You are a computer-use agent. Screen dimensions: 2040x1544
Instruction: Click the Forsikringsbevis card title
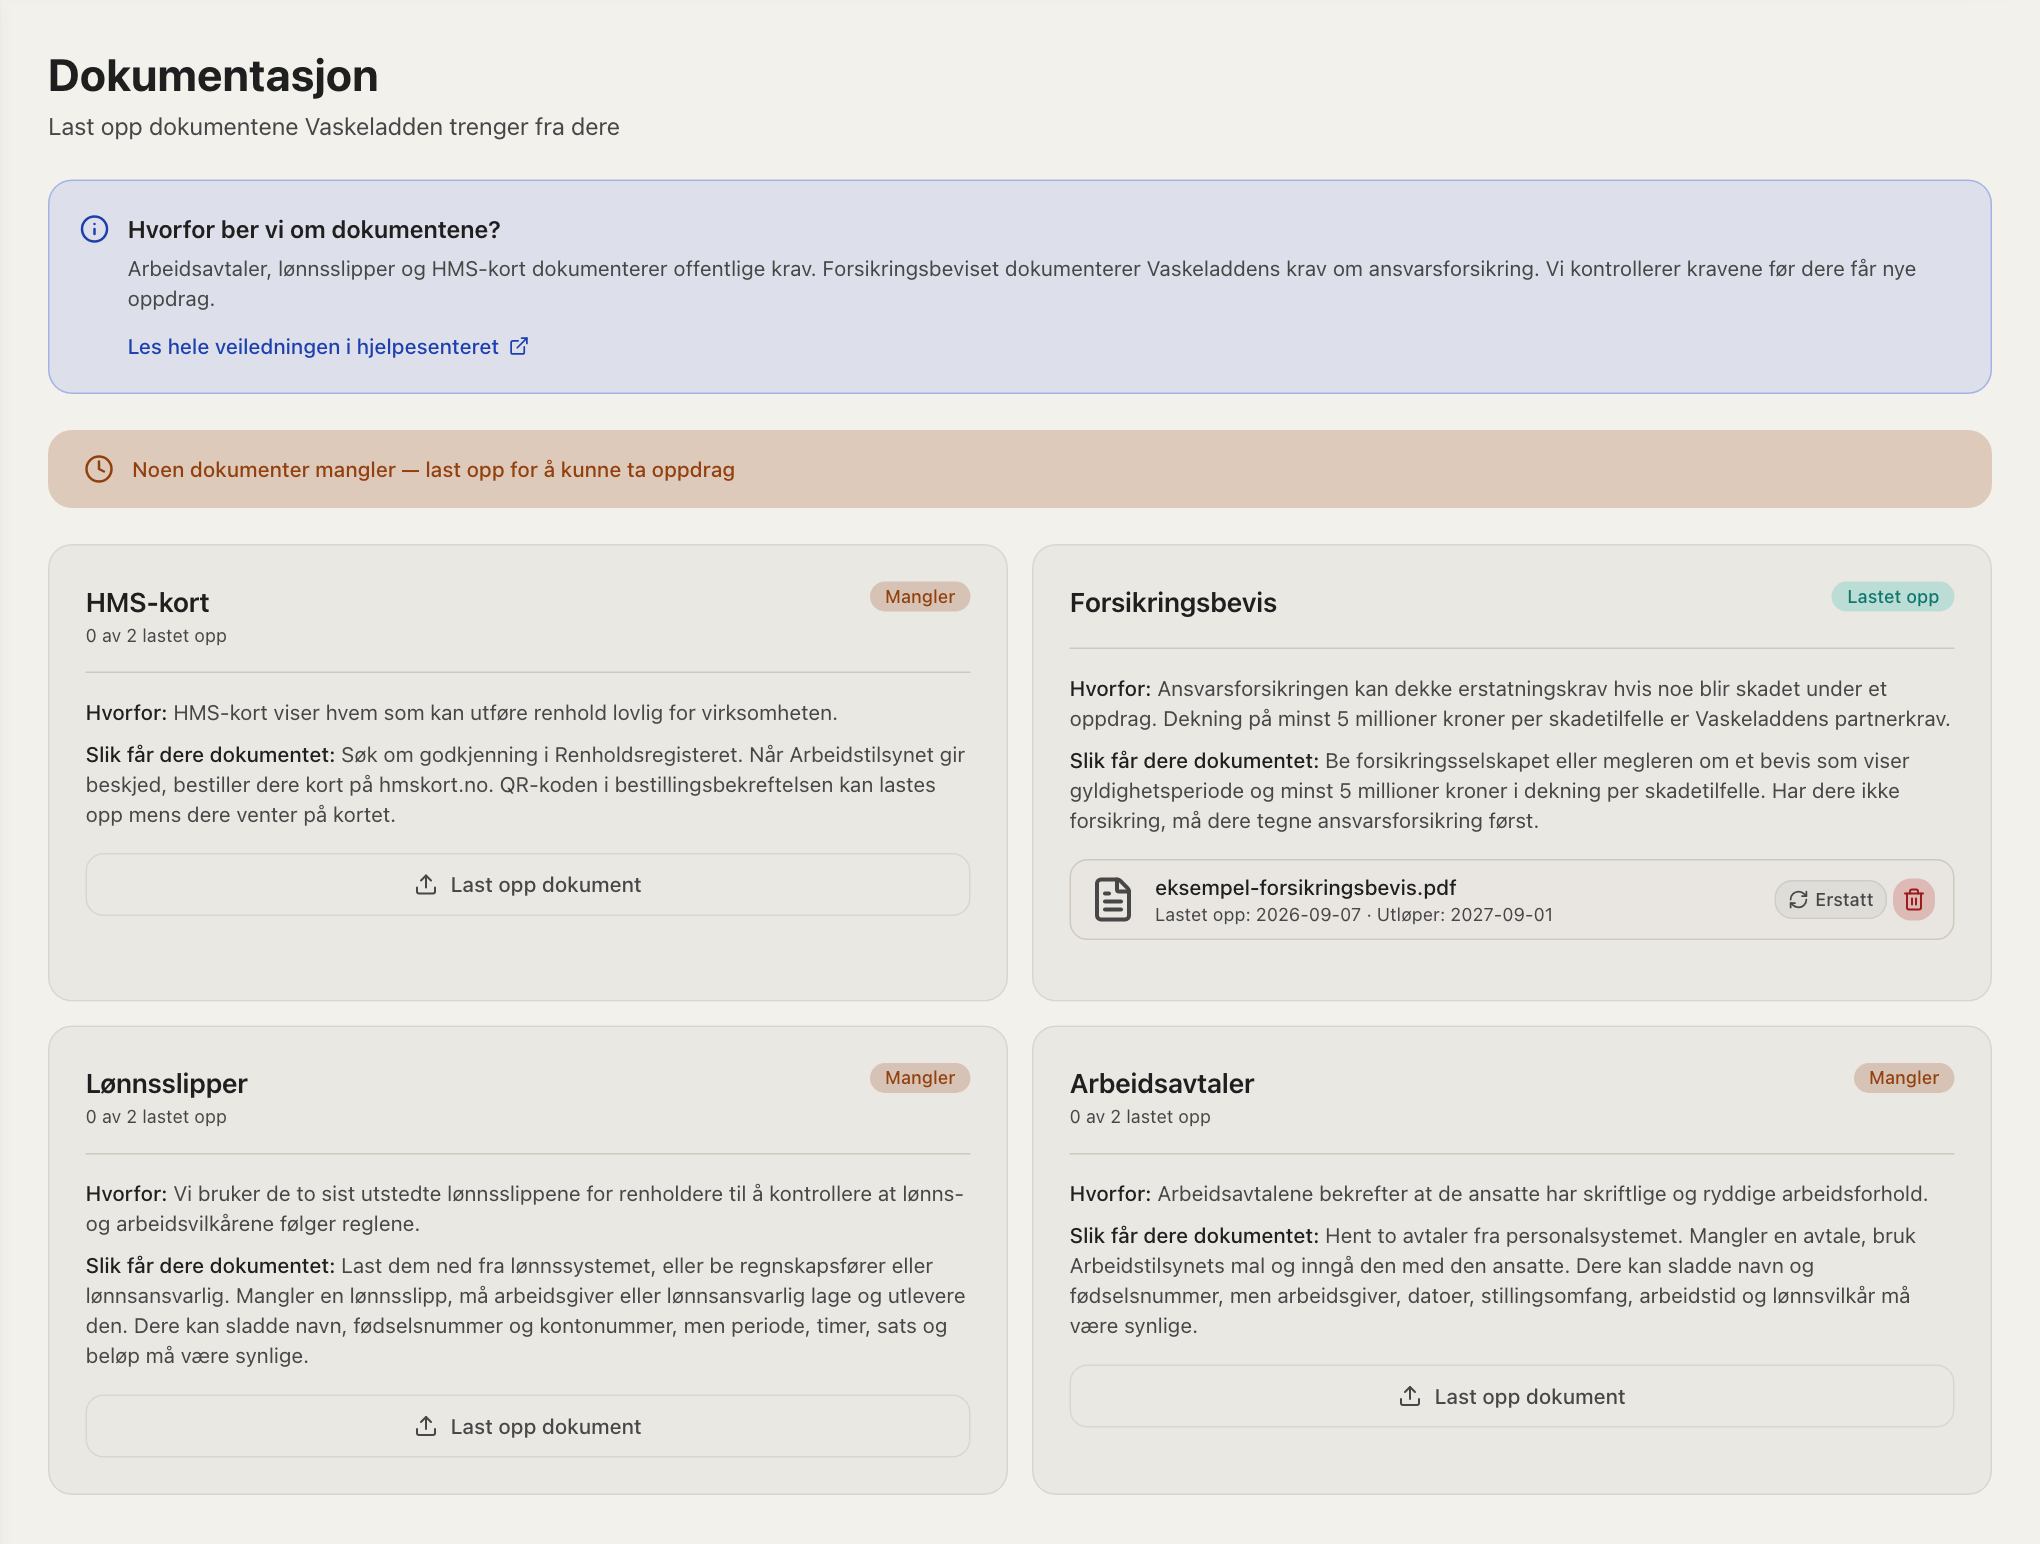[1173, 602]
